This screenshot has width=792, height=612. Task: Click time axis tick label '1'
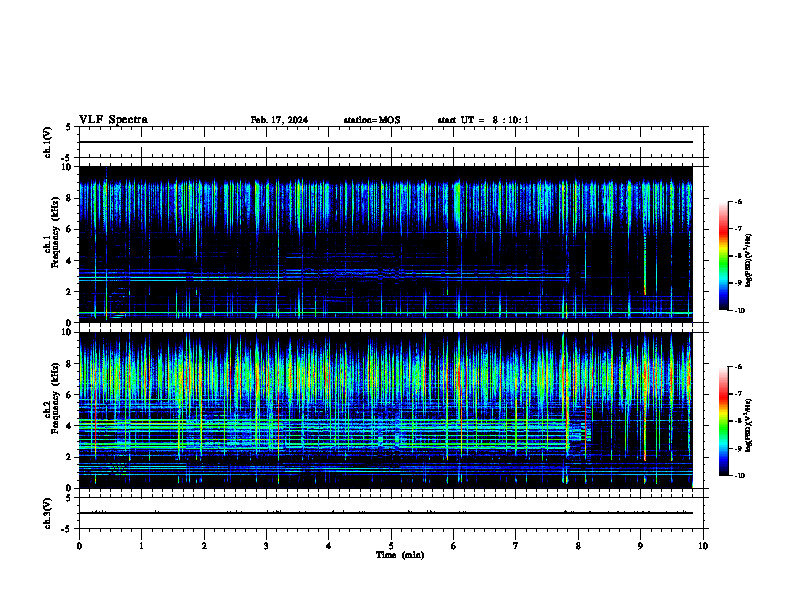tap(141, 546)
